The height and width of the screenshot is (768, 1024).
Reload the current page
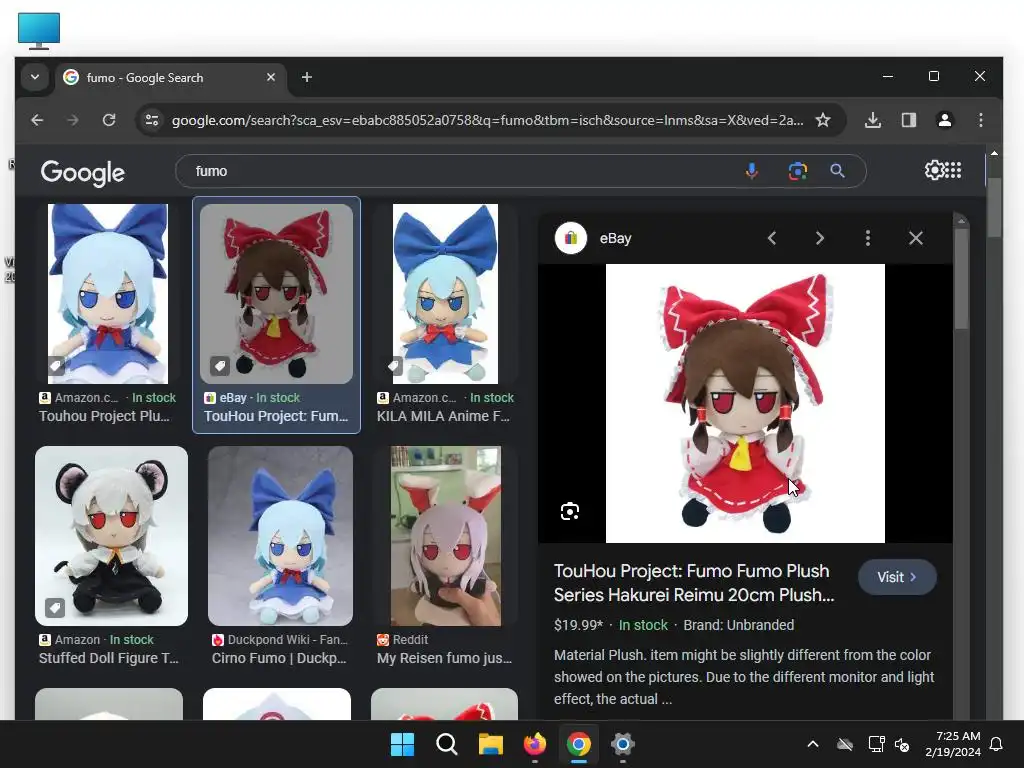pyautogui.click(x=109, y=120)
